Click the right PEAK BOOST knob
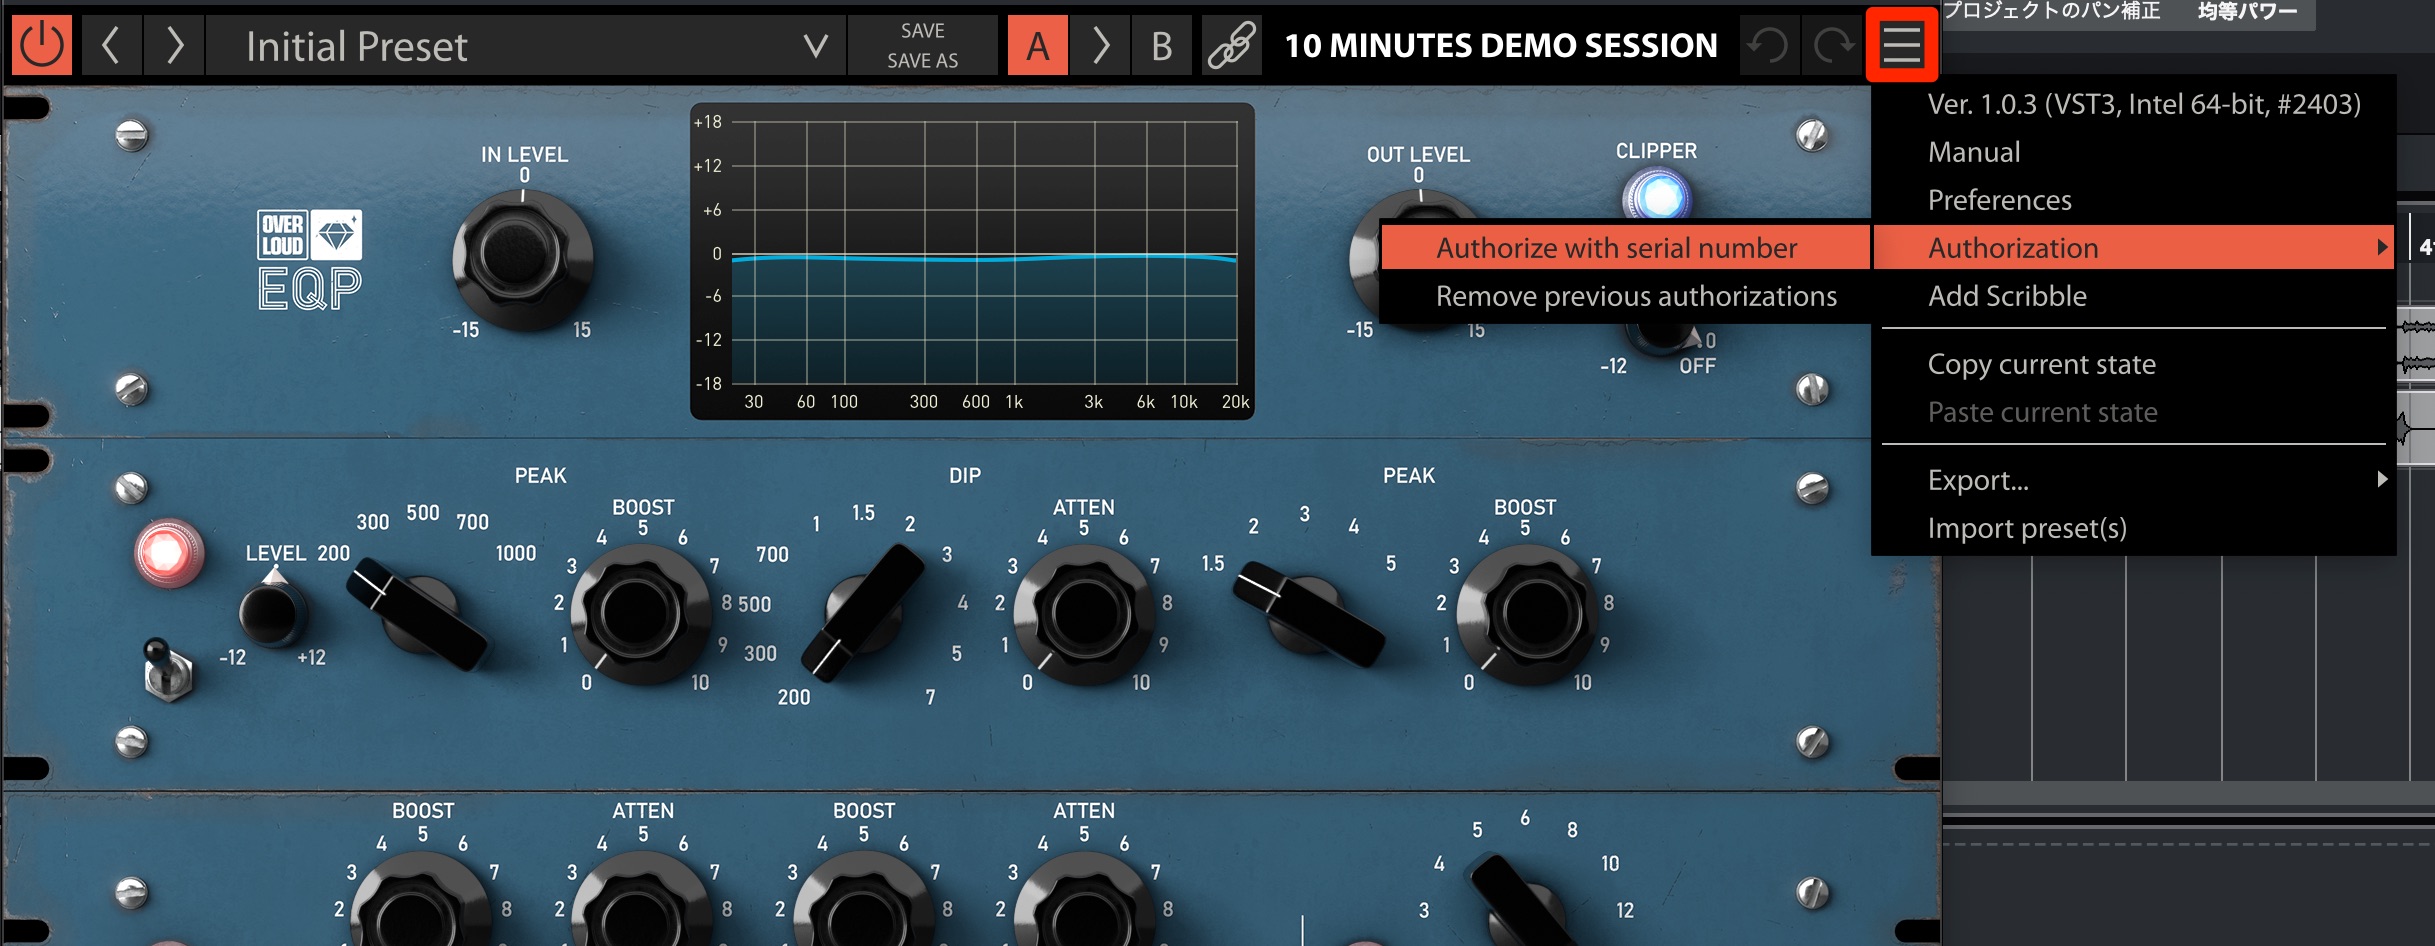The width and height of the screenshot is (2435, 946). click(x=1525, y=614)
